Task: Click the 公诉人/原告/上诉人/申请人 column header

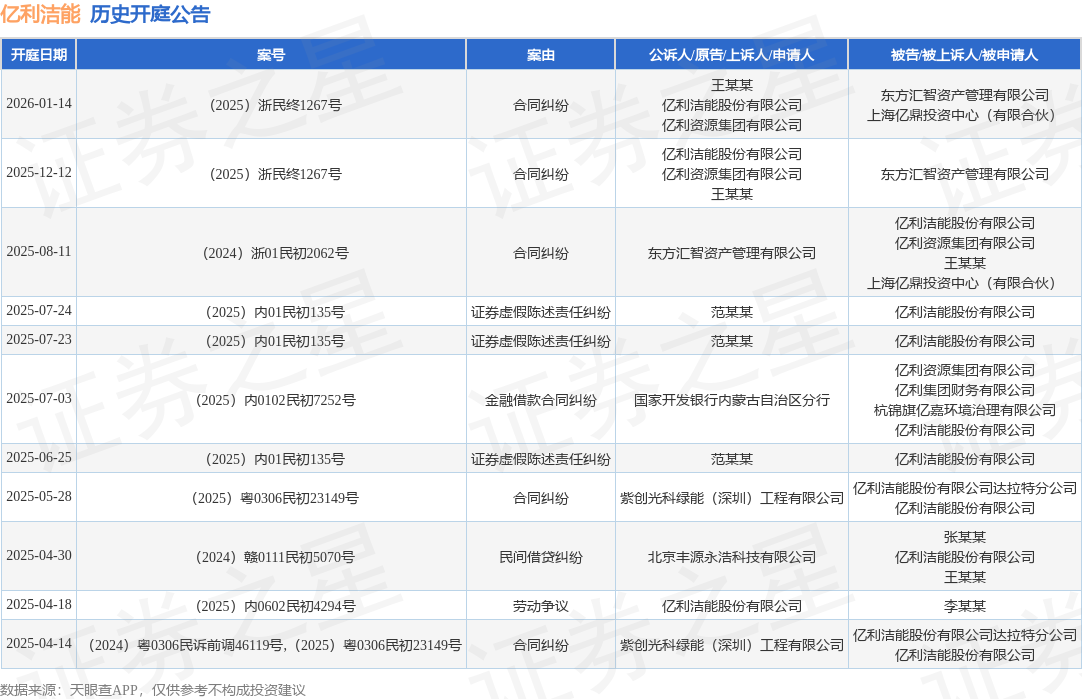Action: click(x=731, y=55)
